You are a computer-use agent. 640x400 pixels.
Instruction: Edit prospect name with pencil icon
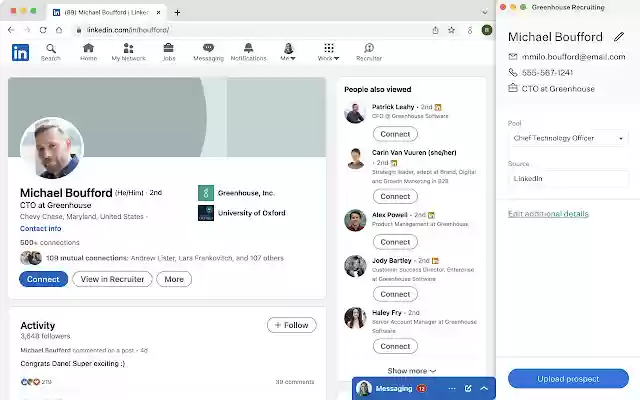point(619,37)
